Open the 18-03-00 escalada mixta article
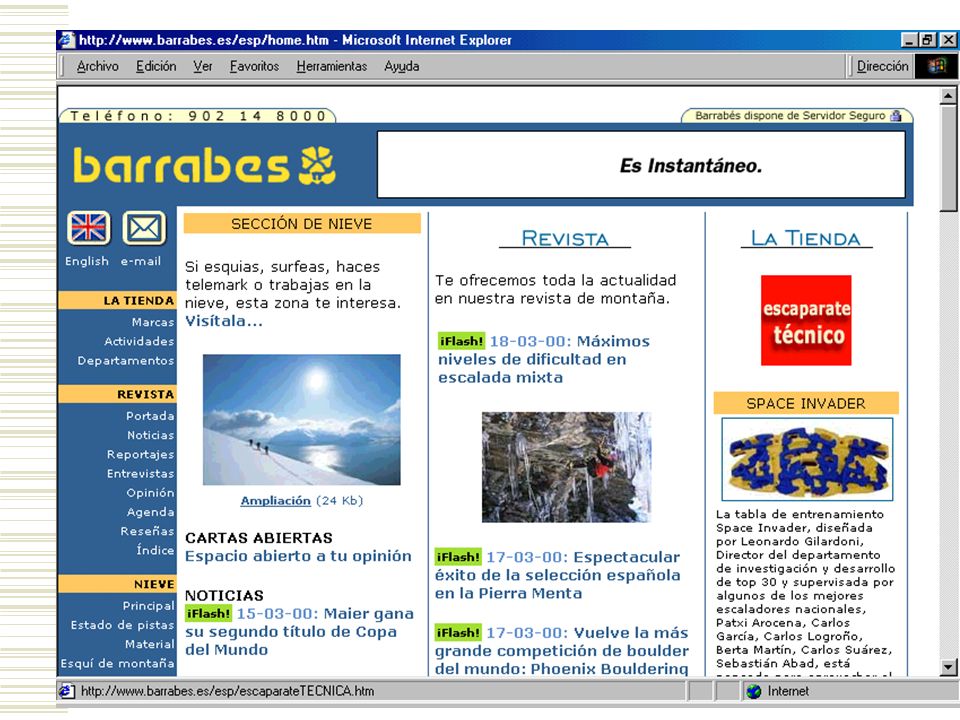The height and width of the screenshot is (720, 960). click(544, 359)
